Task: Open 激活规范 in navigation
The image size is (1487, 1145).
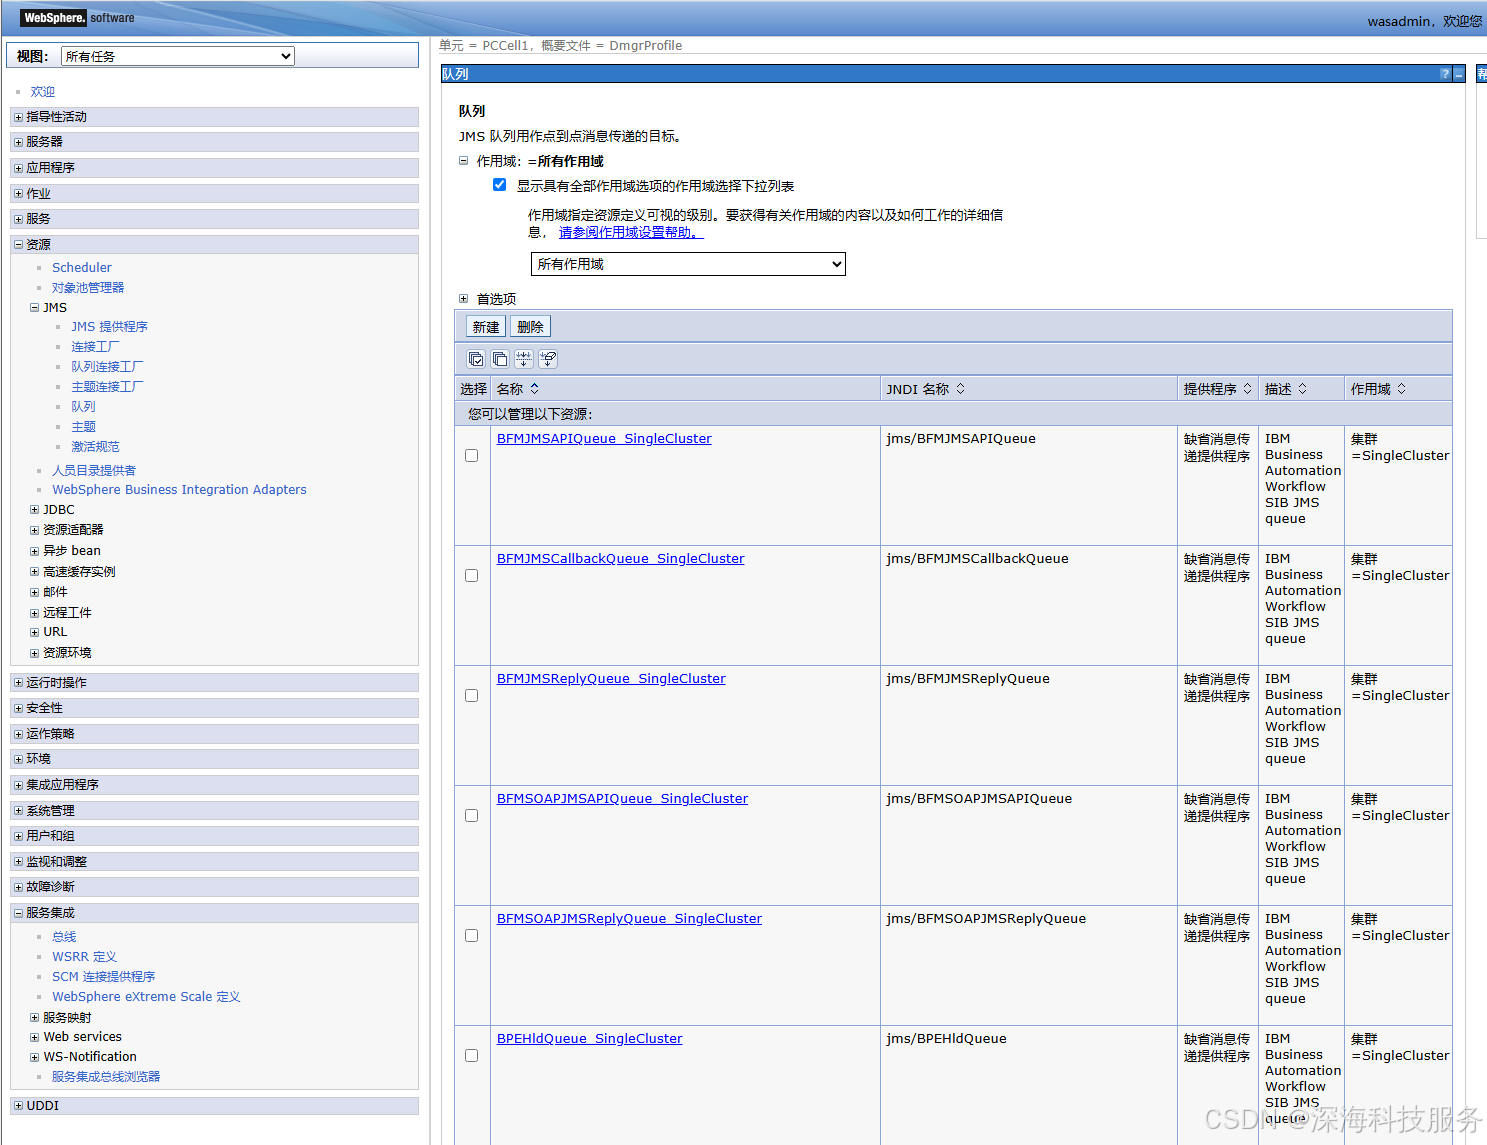Action: tap(95, 447)
